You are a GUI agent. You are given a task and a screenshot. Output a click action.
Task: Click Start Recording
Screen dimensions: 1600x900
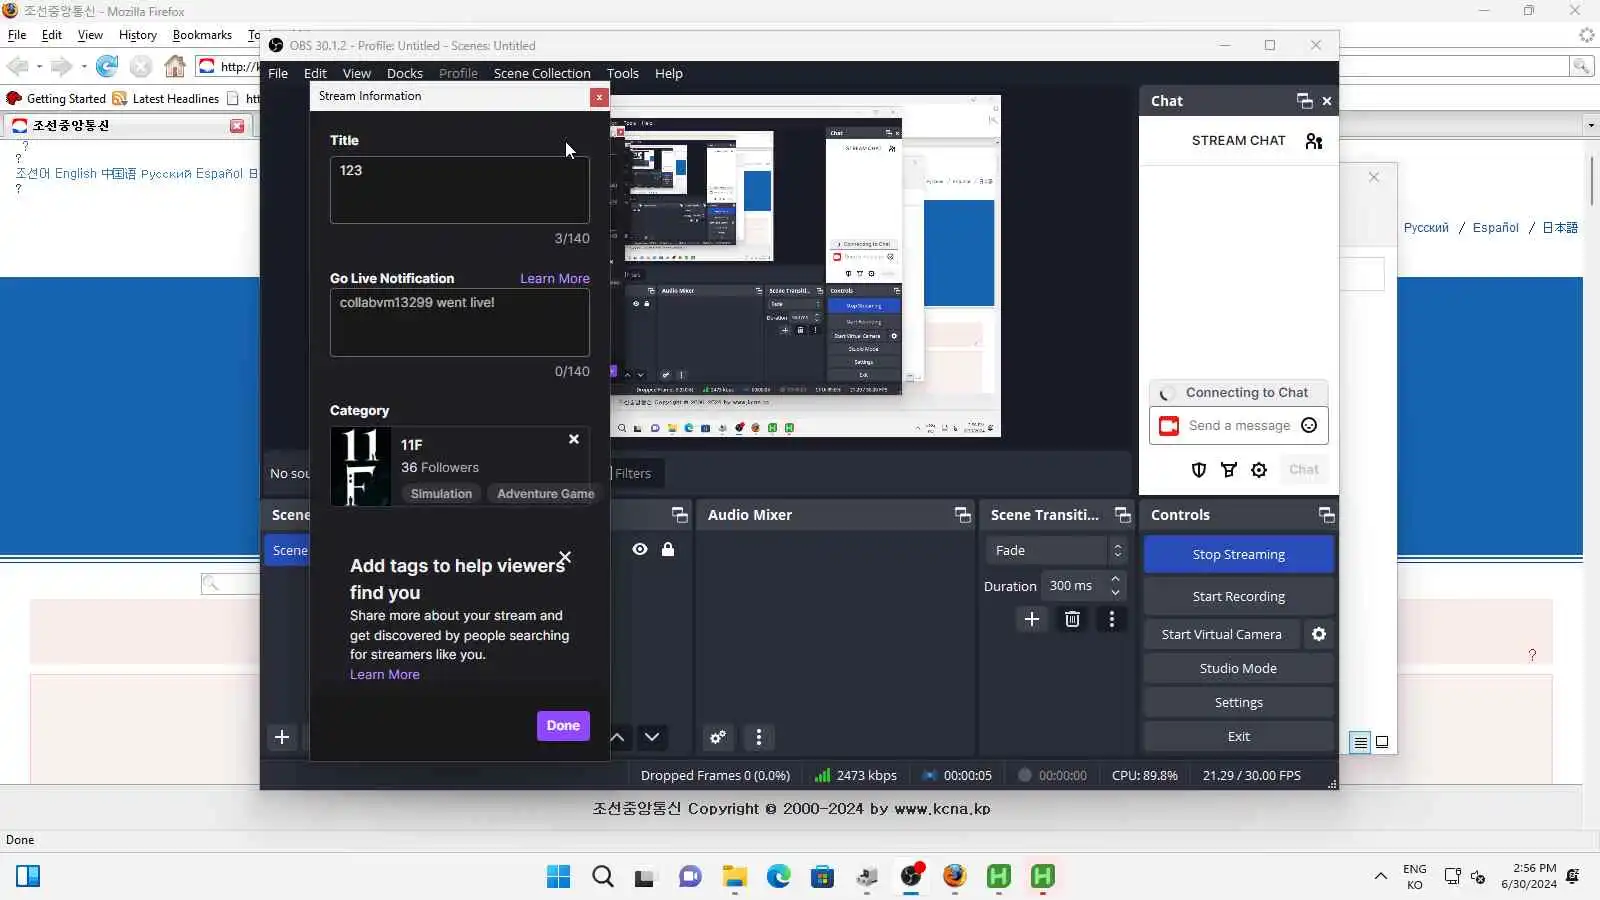point(1239,597)
